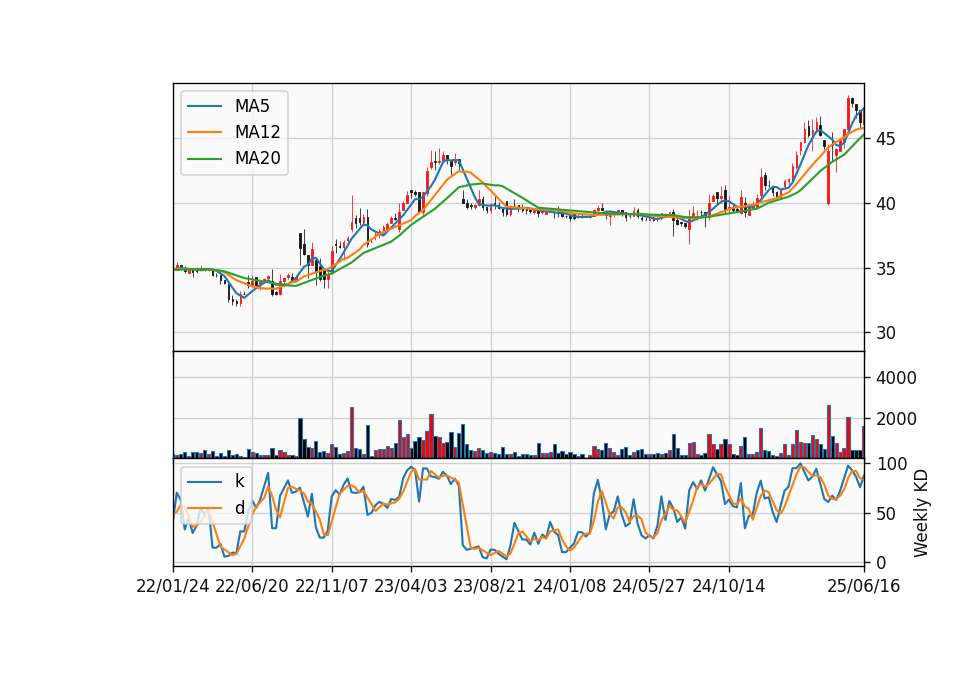Click the long red candlestick dropping to 40
This screenshot has width=960, height=690.
click(828, 177)
